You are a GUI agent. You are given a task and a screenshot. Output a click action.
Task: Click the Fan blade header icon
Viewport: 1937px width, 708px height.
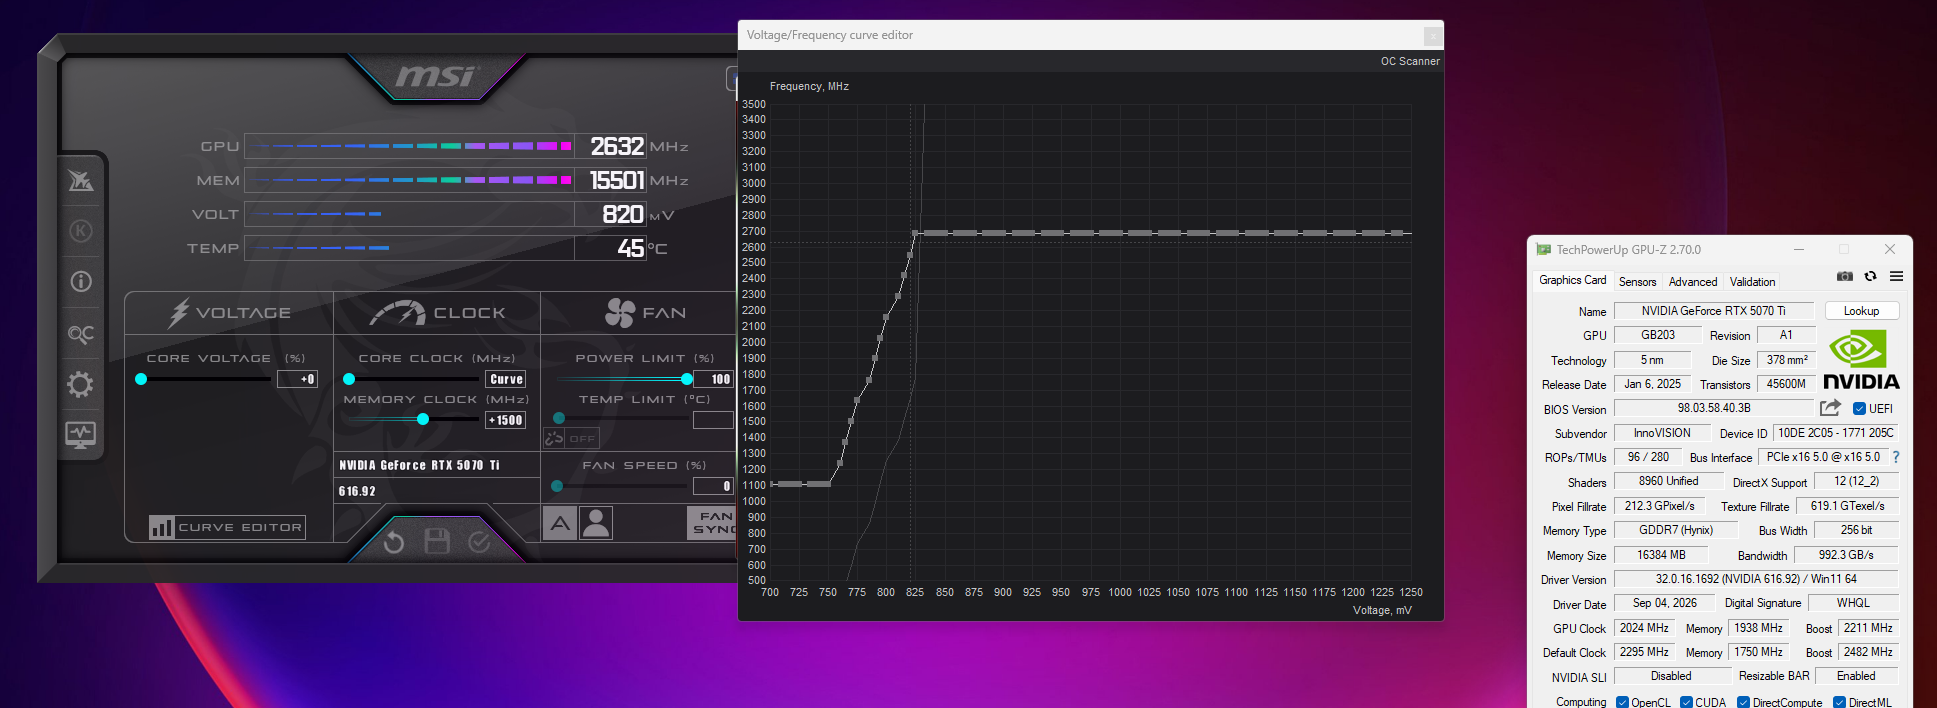click(x=620, y=313)
